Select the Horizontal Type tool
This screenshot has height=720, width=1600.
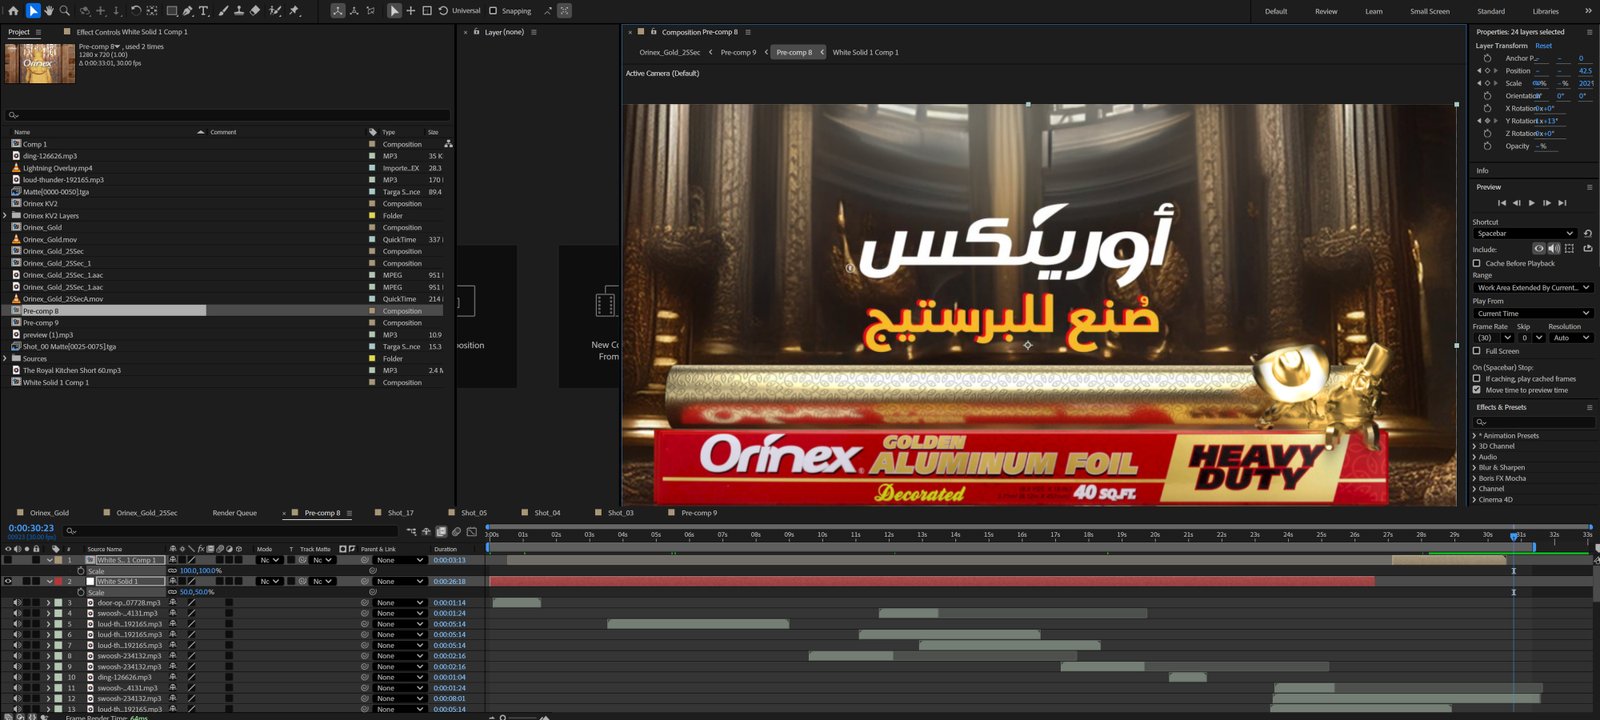pos(204,10)
